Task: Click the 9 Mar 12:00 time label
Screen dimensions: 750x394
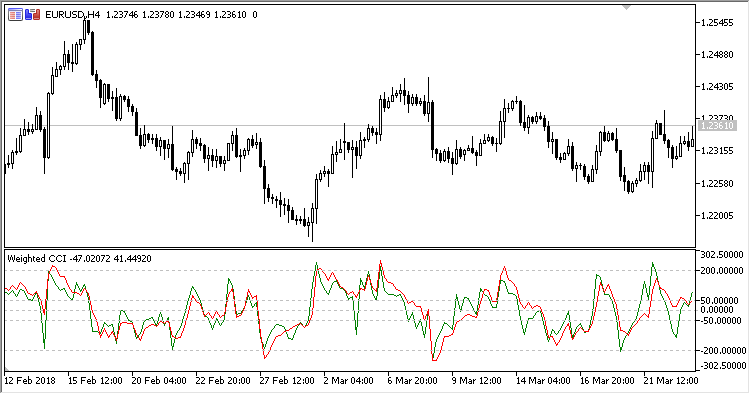Action: 477,381
